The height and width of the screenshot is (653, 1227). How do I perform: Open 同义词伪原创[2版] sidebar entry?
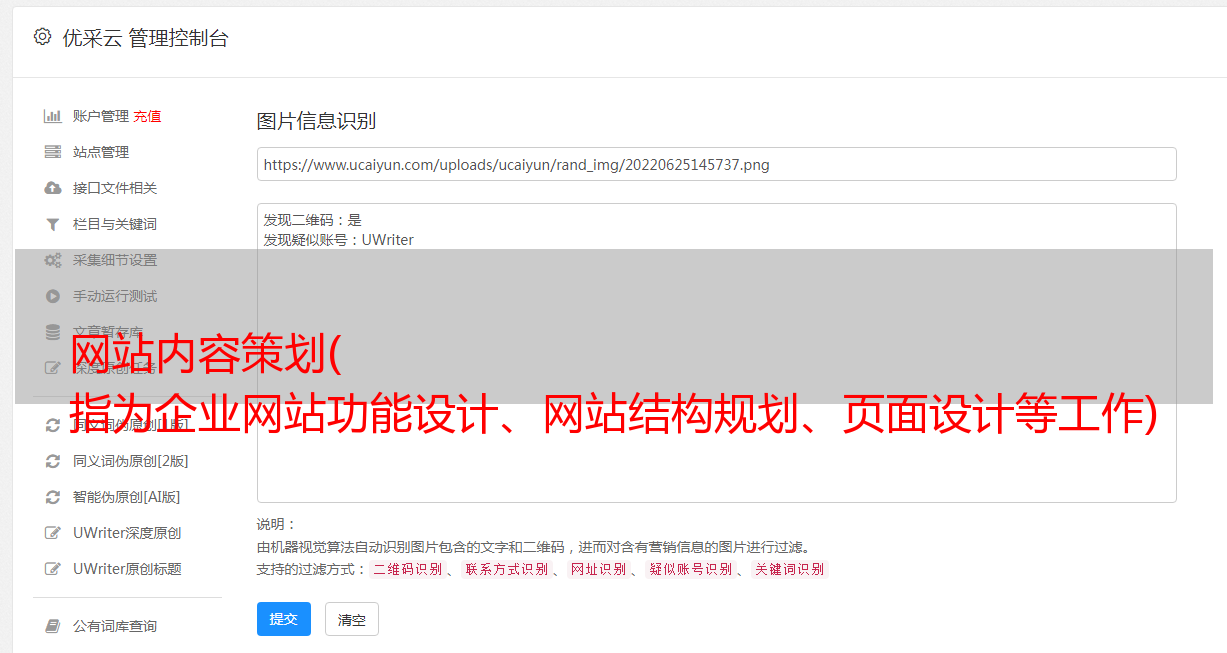coord(131,461)
